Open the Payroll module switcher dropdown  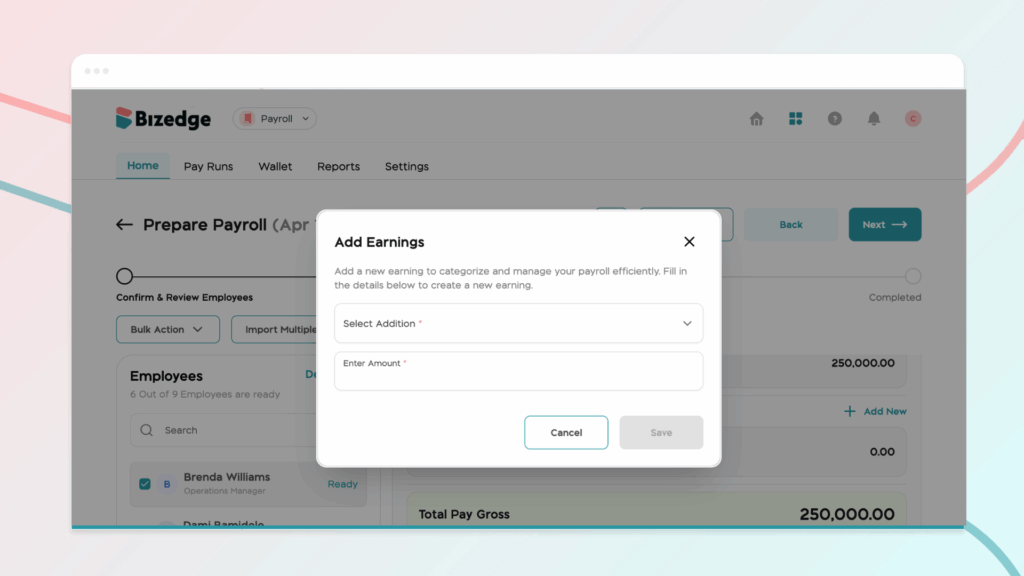(x=275, y=119)
